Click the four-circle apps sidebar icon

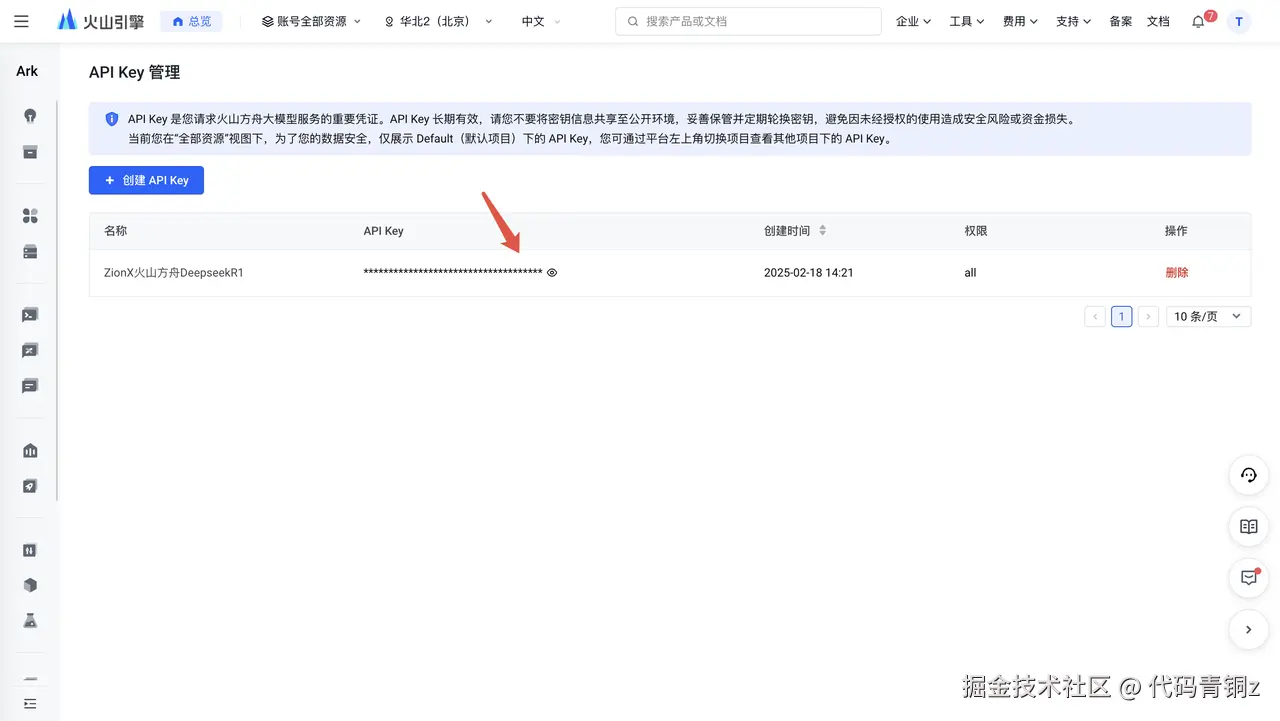point(30,216)
